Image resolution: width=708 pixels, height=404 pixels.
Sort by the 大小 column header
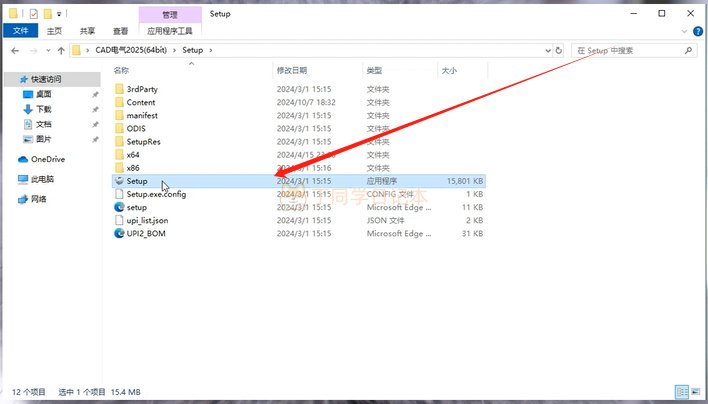point(449,70)
